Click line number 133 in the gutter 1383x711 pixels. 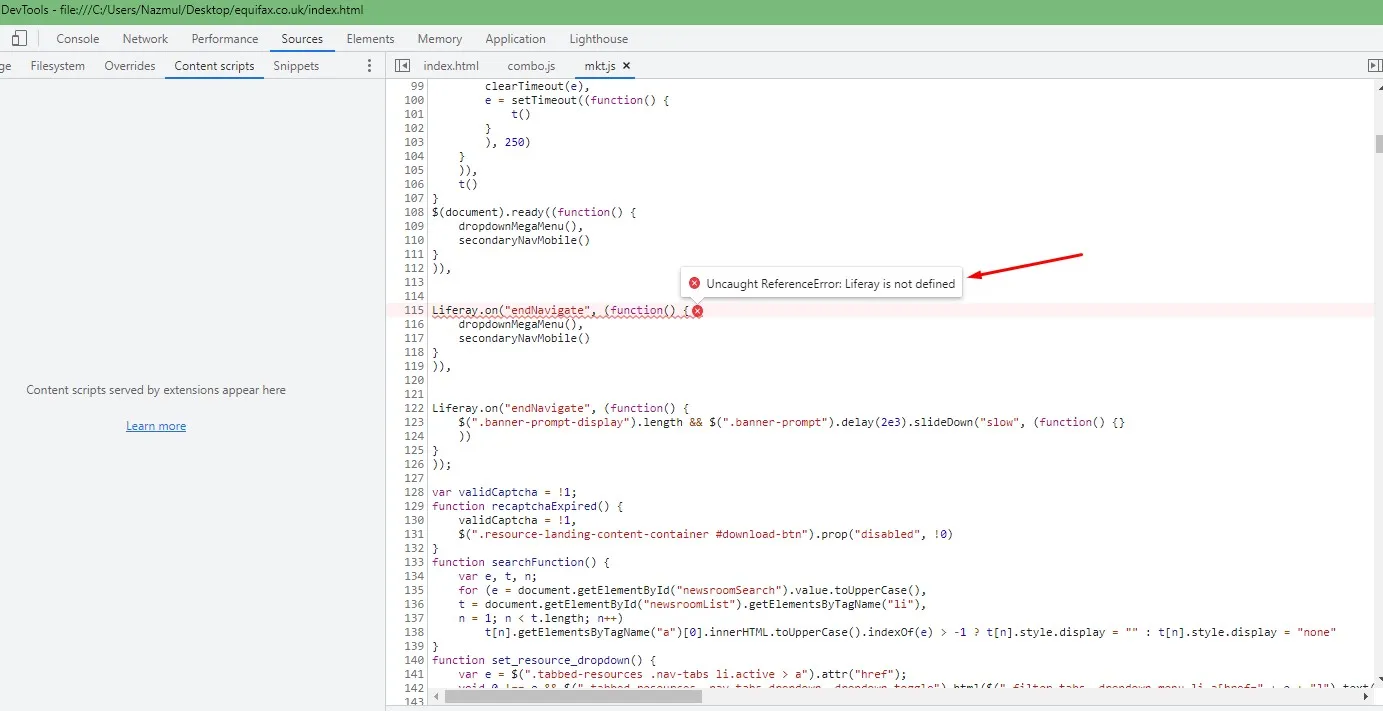[x=414, y=562]
